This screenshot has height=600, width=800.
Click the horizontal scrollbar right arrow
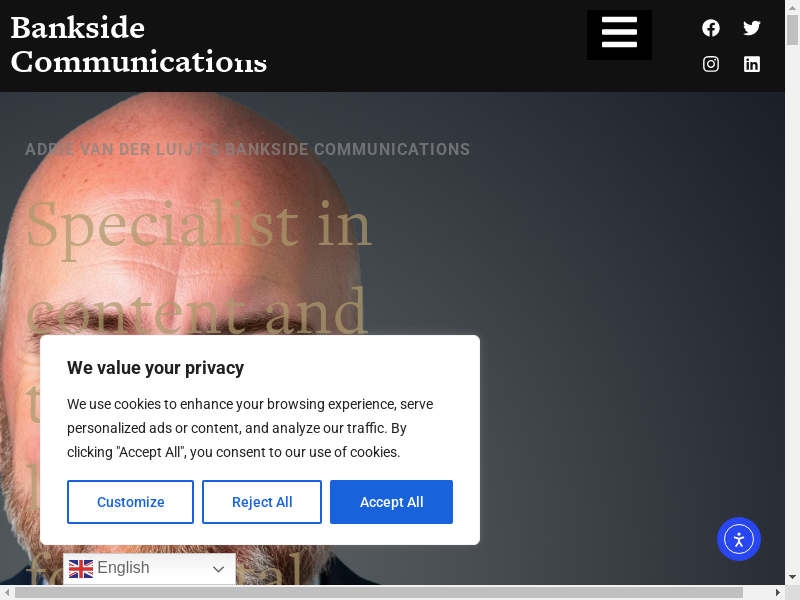[779, 593]
